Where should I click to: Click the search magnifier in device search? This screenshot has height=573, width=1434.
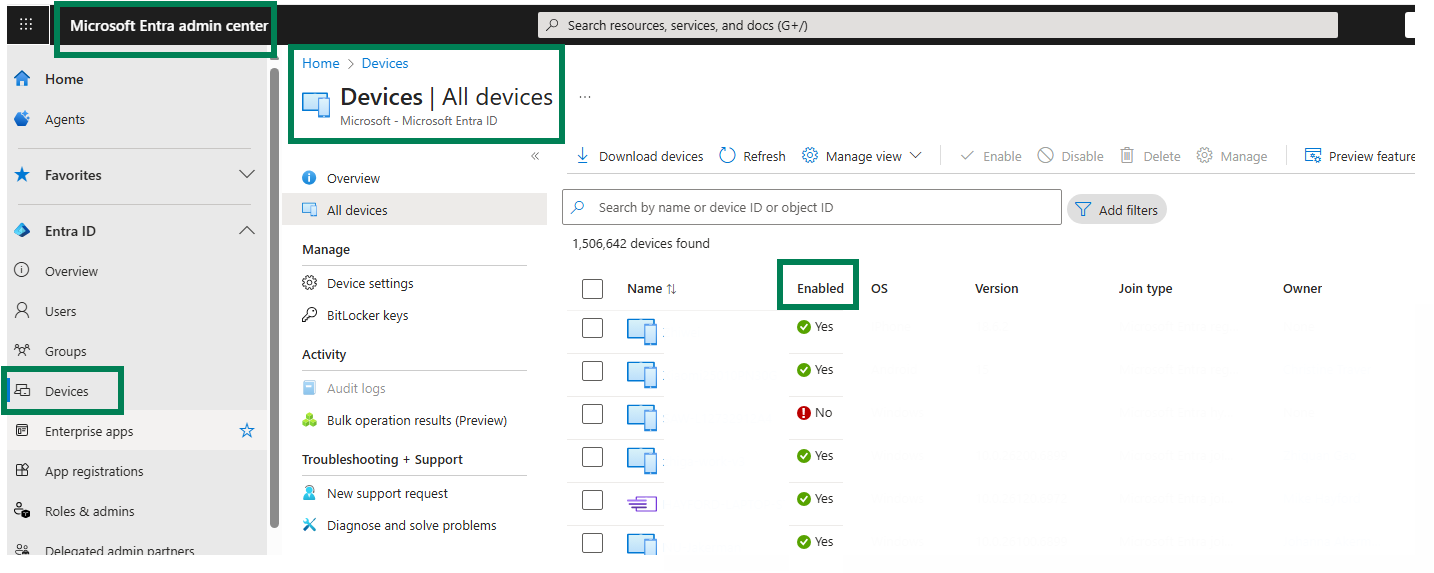579,208
